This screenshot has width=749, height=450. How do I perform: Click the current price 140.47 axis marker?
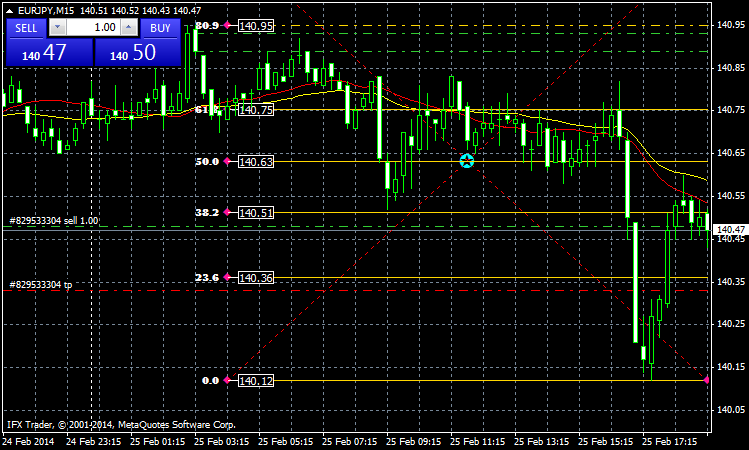coord(730,230)
